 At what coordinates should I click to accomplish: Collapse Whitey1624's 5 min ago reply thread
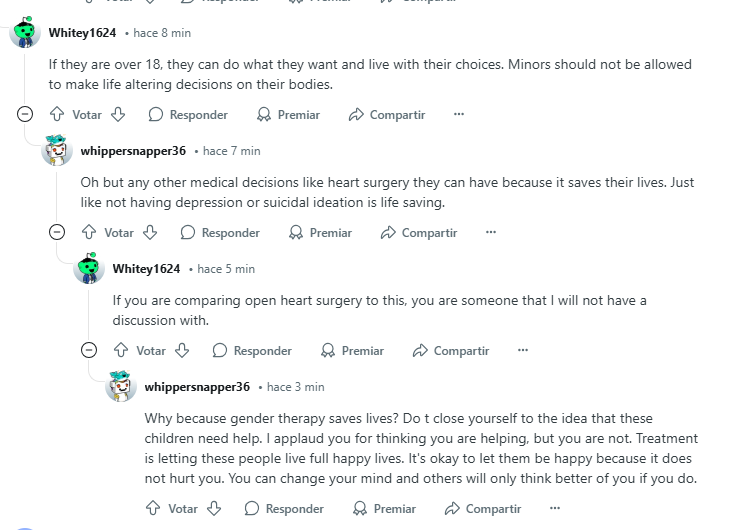pyautogui.click(x=89, y=350)
